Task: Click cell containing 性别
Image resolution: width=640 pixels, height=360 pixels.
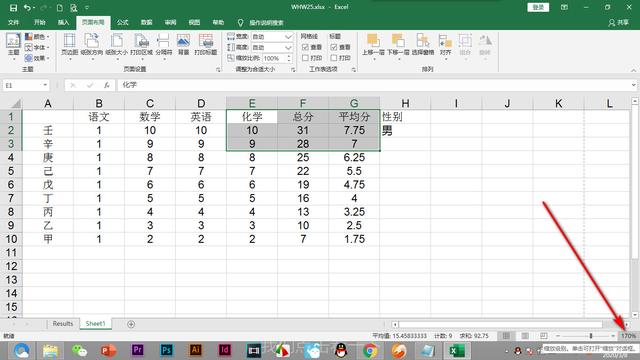Action: [x=405, y=117]
